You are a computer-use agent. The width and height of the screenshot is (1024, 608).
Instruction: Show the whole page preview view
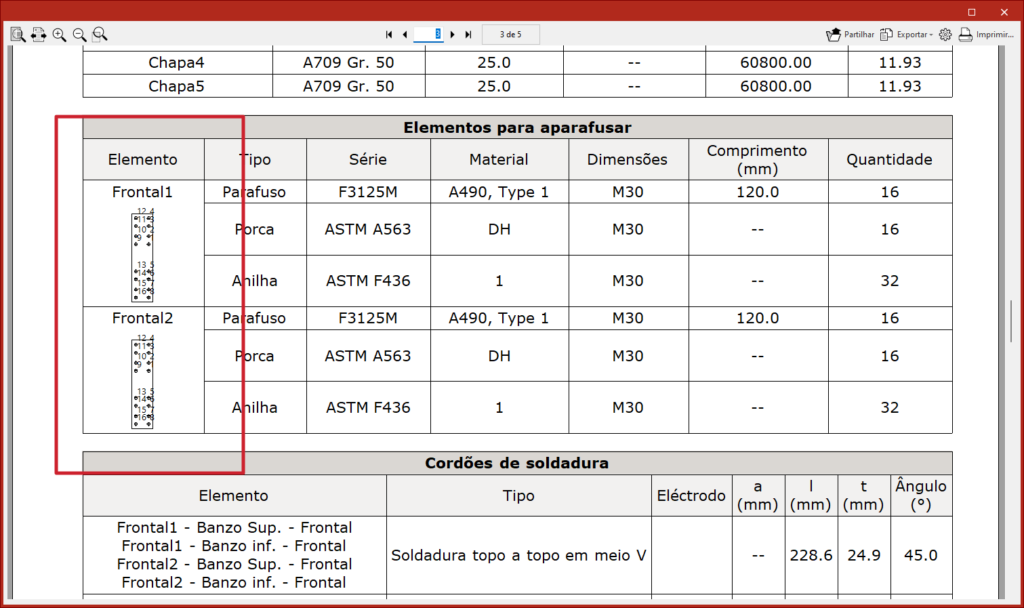(18, 35)
